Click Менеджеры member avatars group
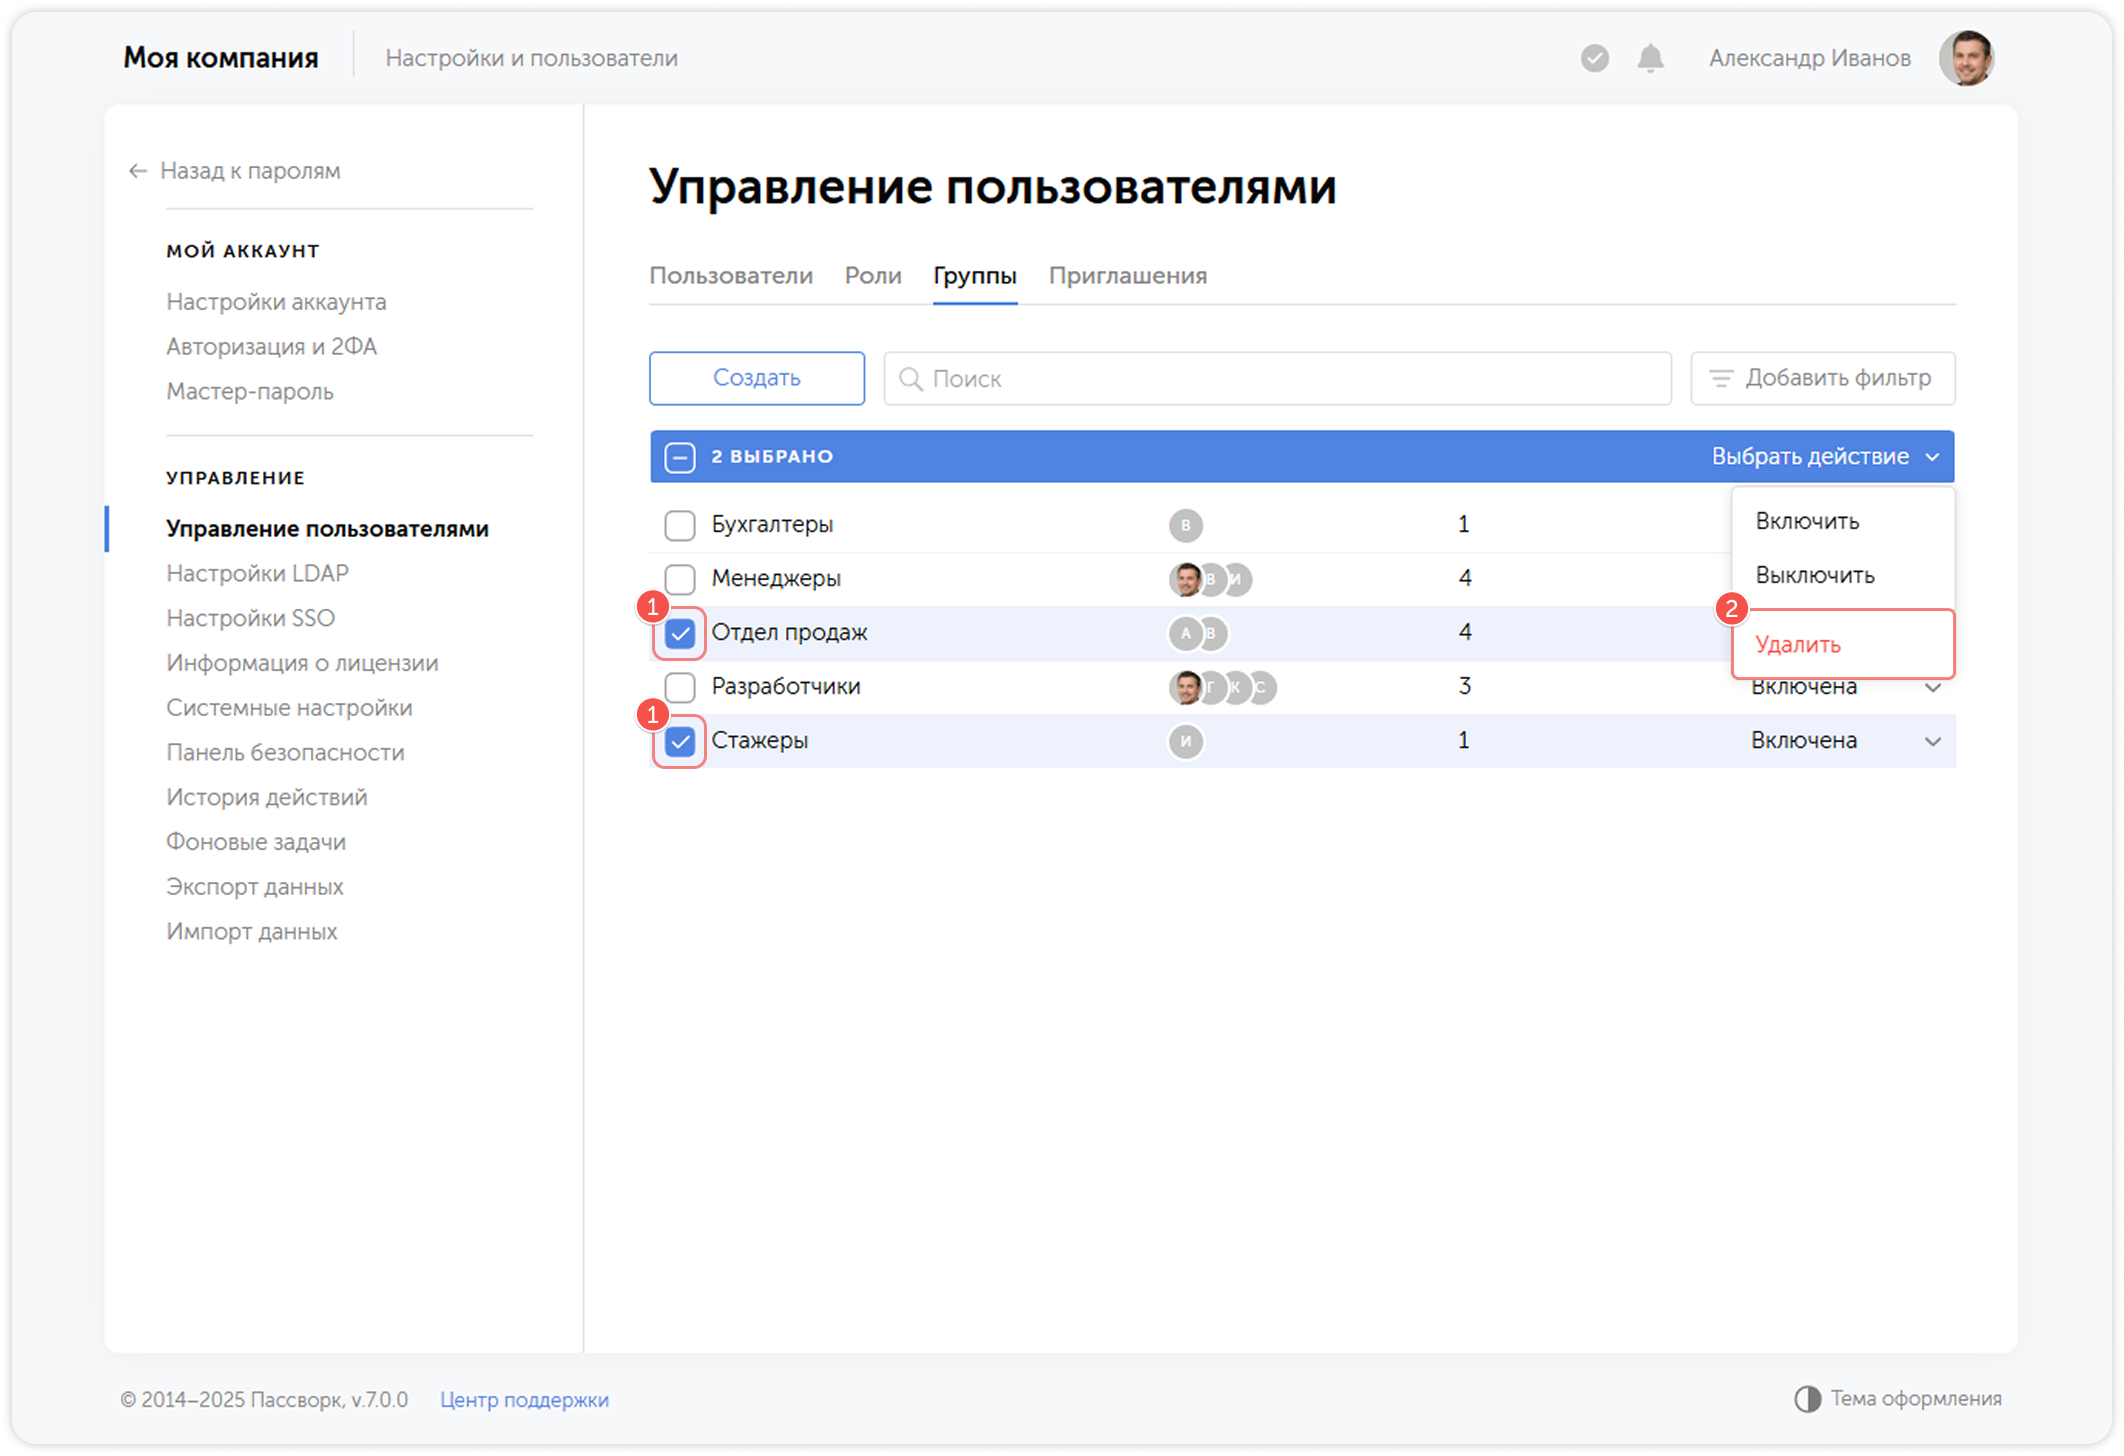Viewport: 2124px width, 1456px height. [1210, 579]
